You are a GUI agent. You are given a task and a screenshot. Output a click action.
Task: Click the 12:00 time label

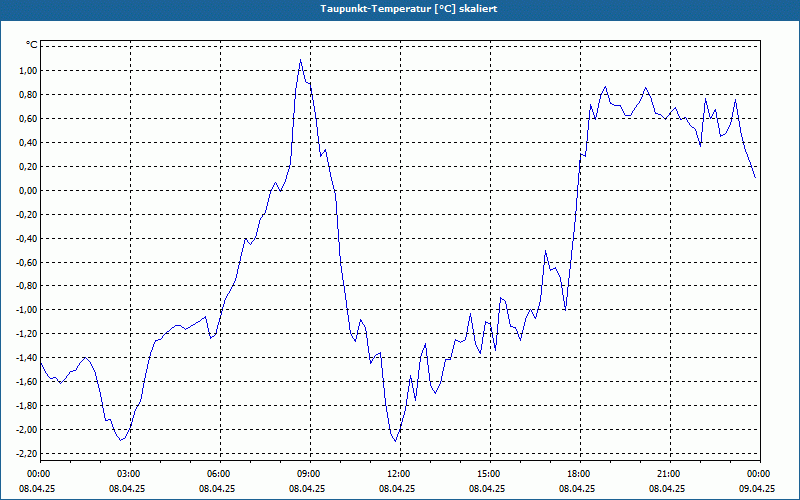397,474
